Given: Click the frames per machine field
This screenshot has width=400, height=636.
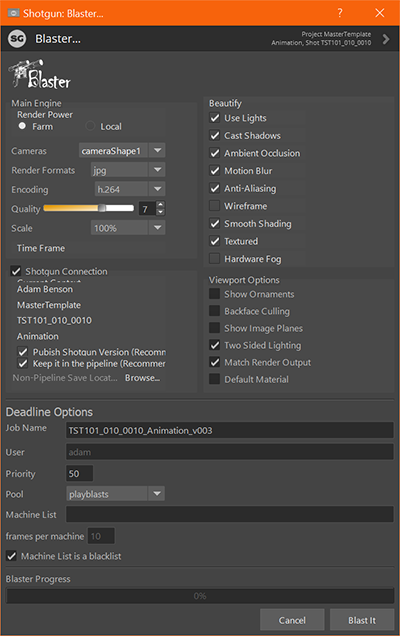Looking at the screenshot, I should click(x=101, y=536).
